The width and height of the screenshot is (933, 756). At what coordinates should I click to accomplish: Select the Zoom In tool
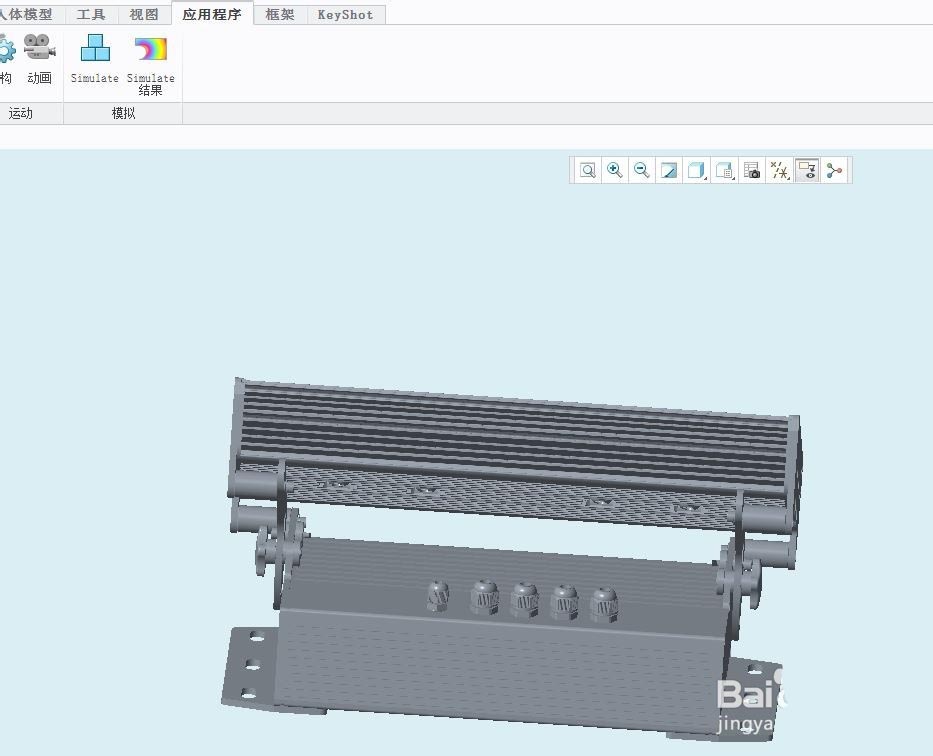tap(614, 170)
